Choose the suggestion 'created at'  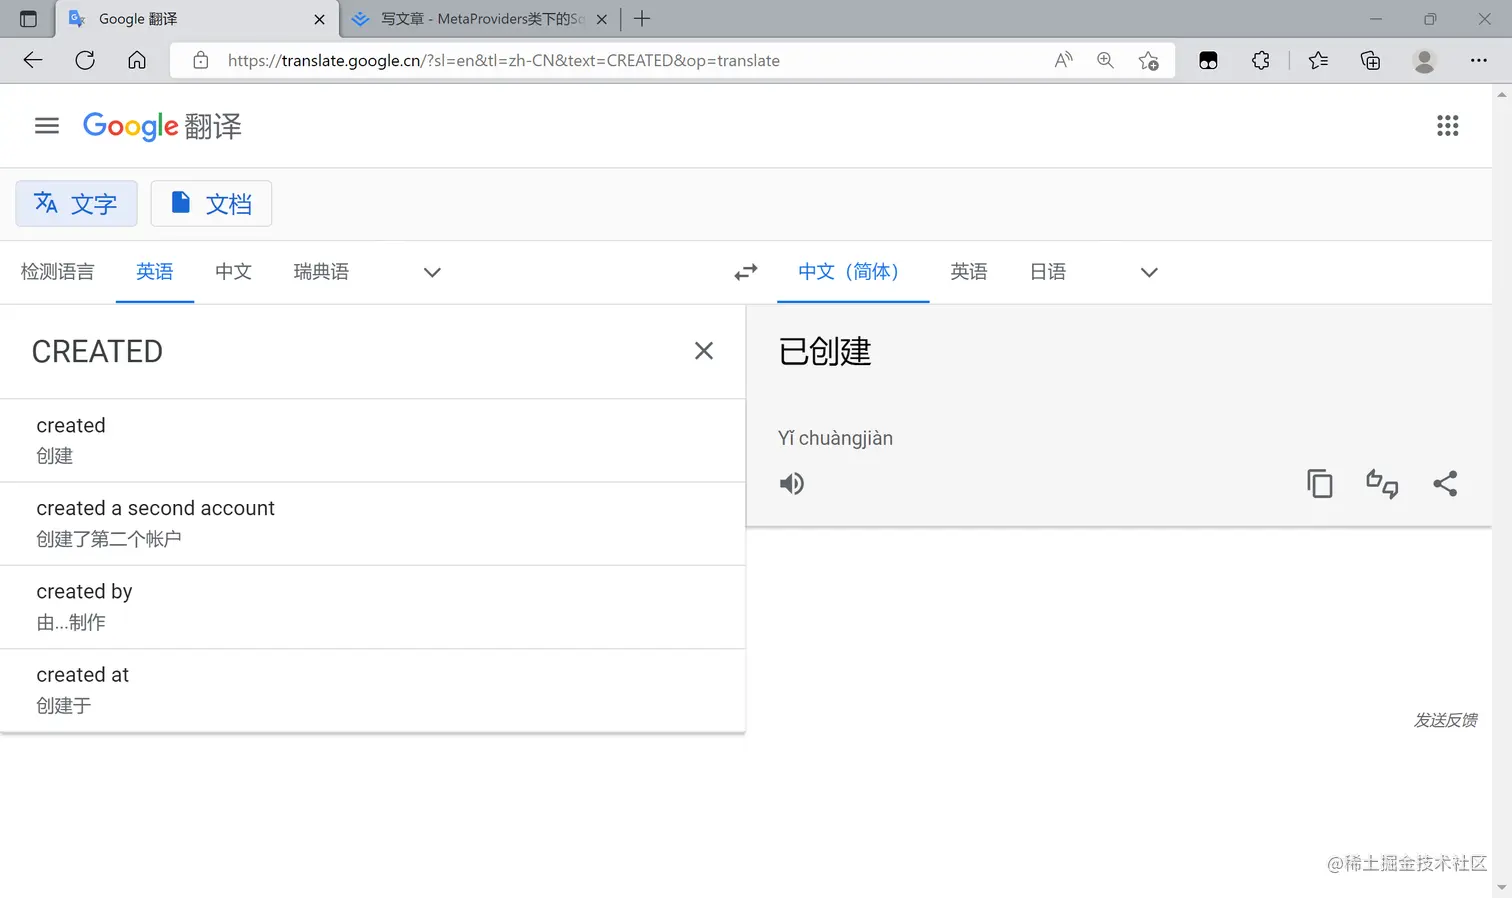(x=372, y=690)
